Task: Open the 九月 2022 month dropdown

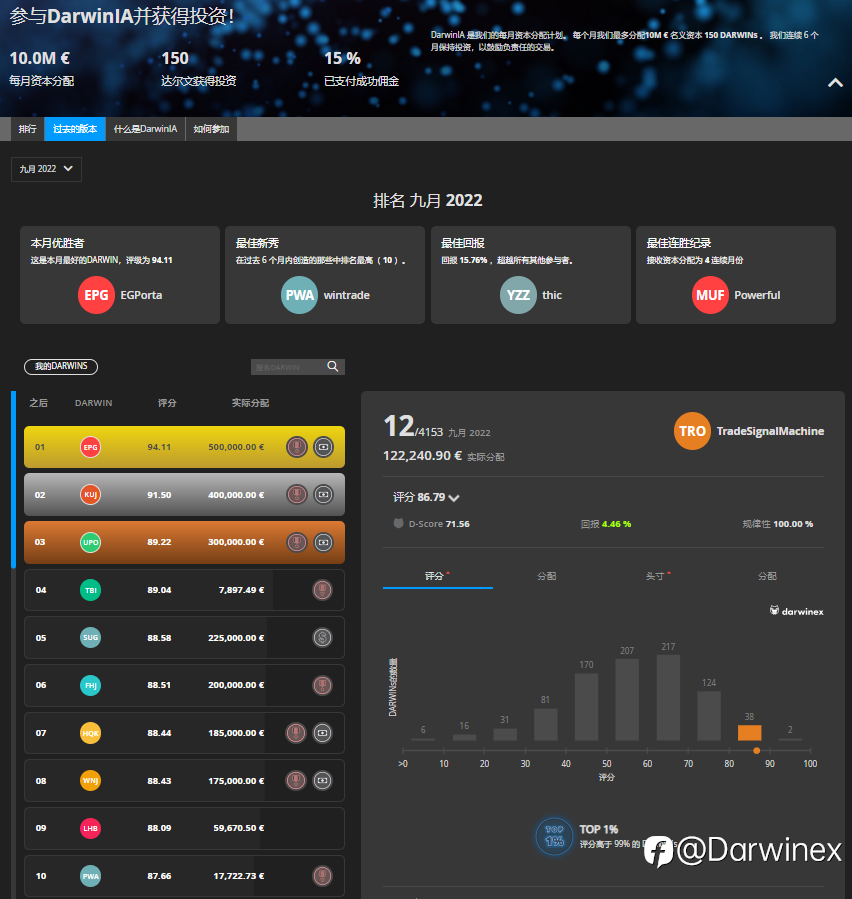Action: pos(46,169)
